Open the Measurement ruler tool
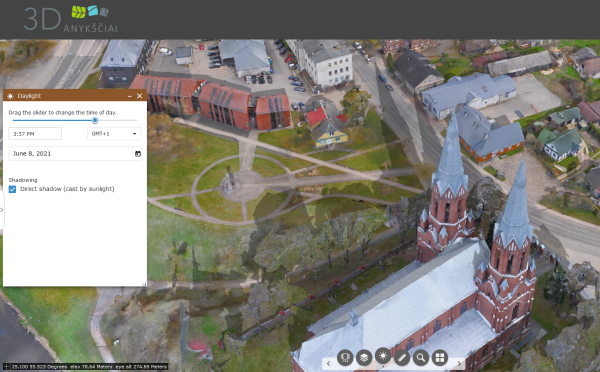This screenshot has height=372, width=600. [402, 358]
